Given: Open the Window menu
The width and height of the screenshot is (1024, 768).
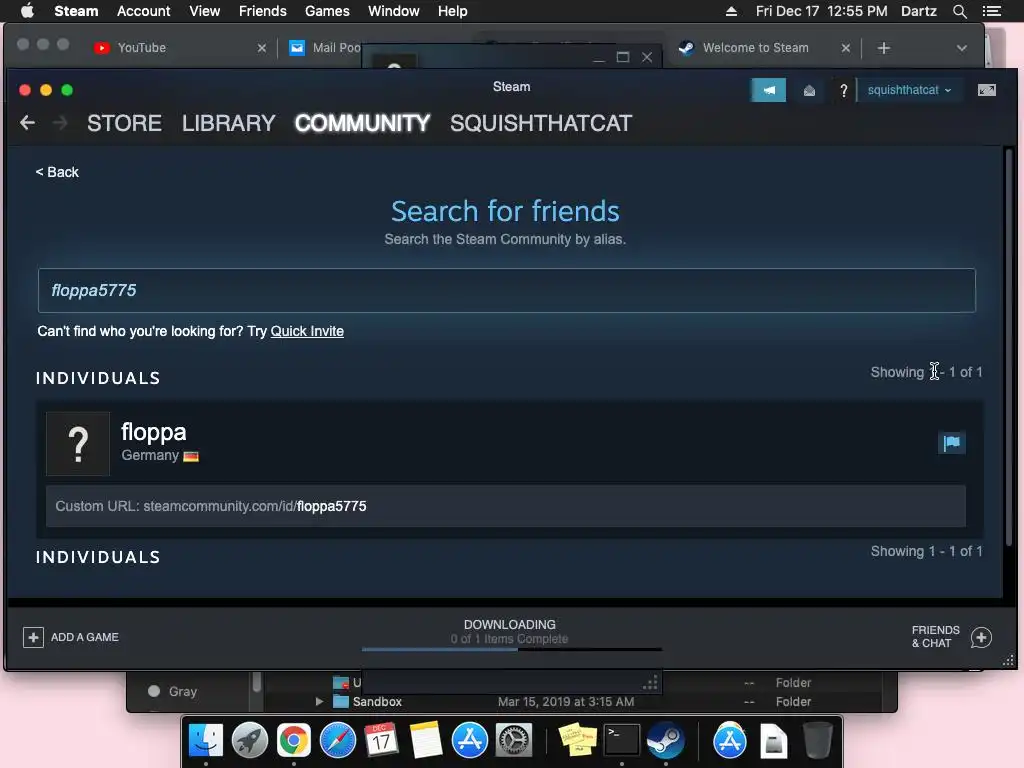Looking at the screenshot, I should tap(394, 11).
